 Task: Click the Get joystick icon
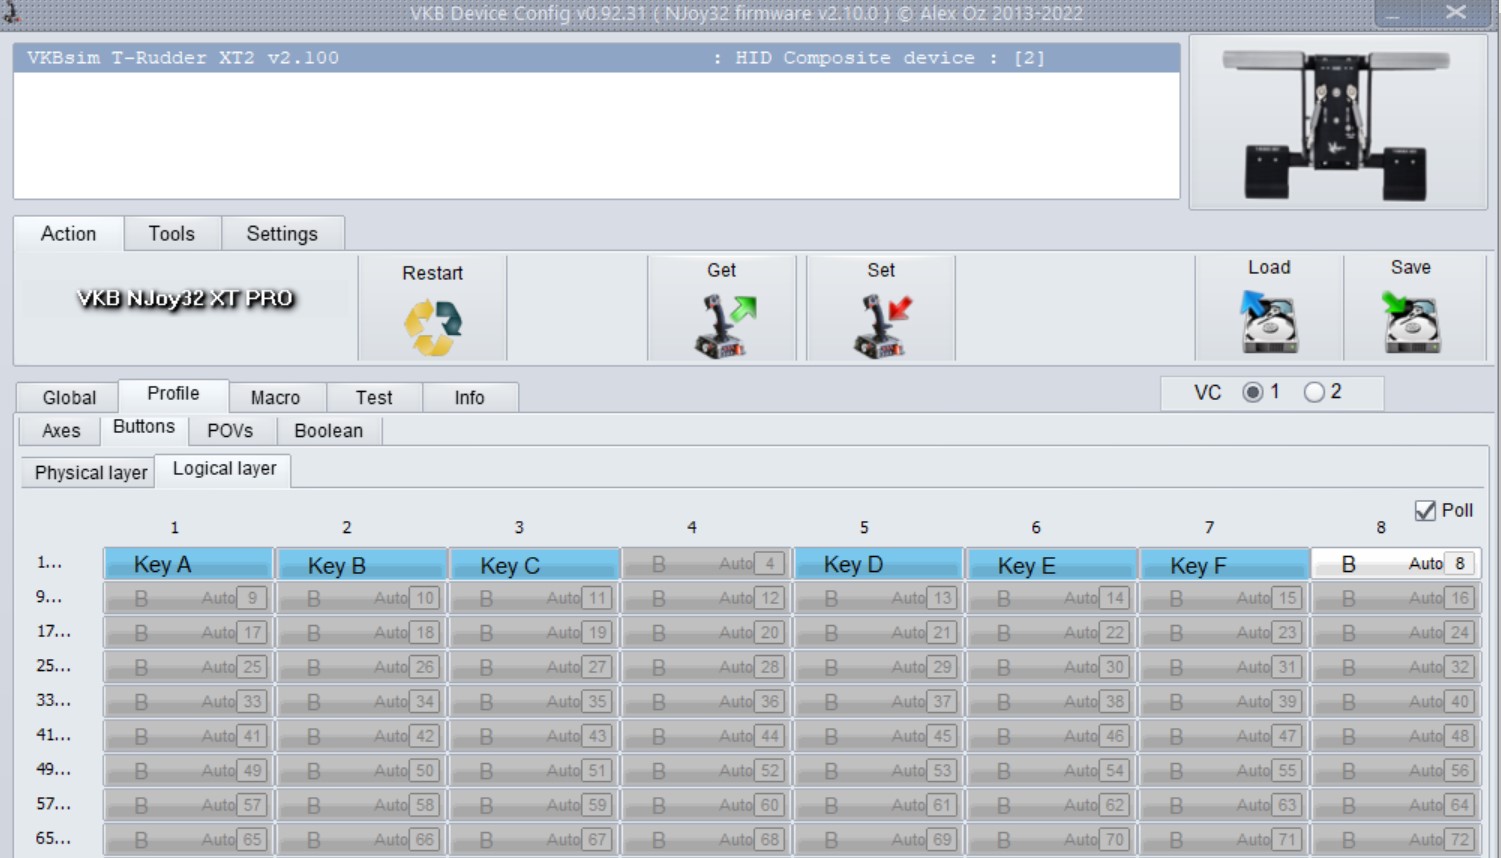[724, 325]
